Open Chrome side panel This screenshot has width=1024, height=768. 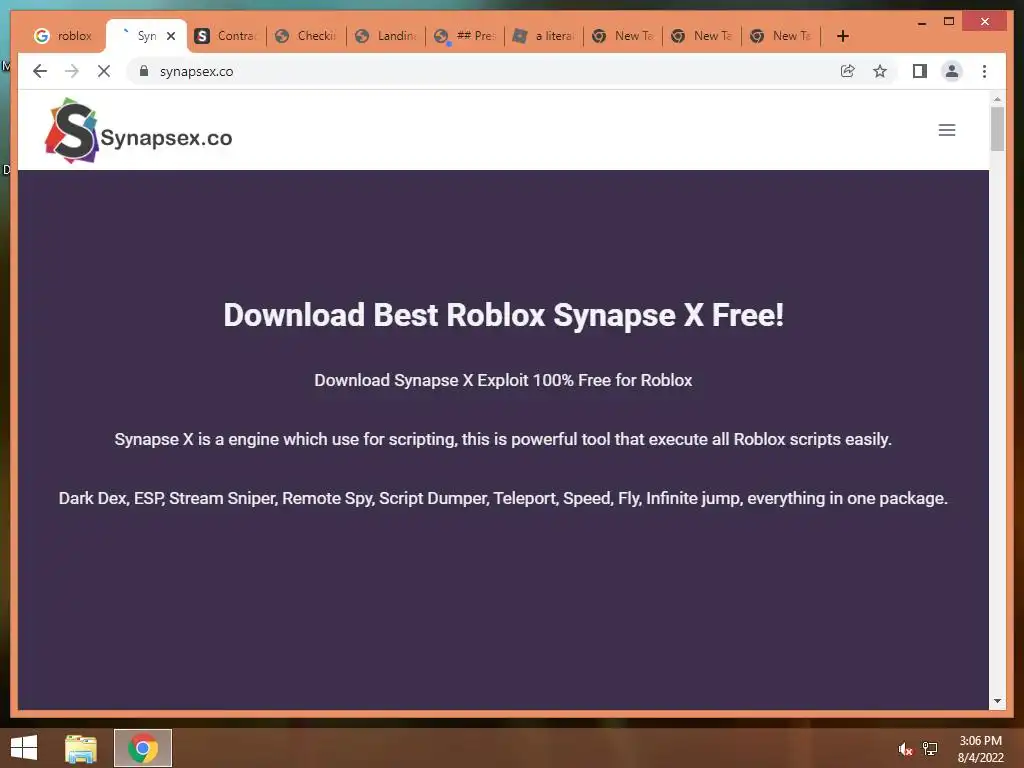pos(920,71)
